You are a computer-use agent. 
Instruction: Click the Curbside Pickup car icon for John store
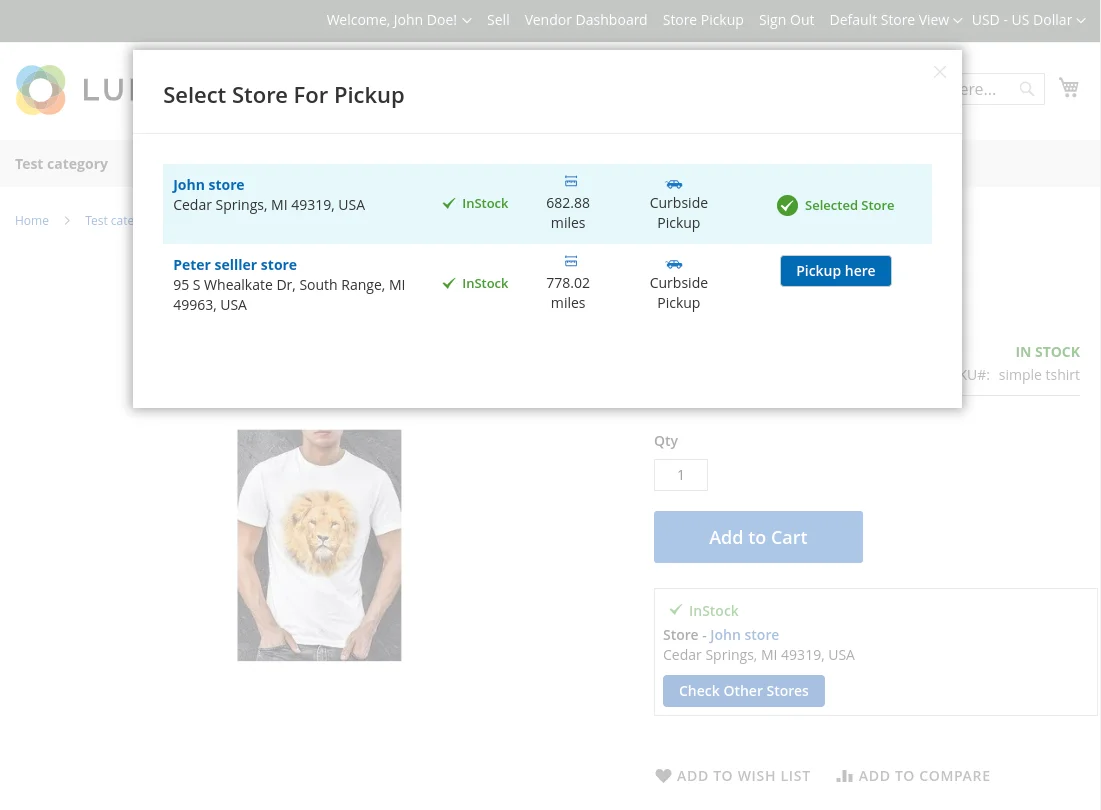tap(673, 183)
